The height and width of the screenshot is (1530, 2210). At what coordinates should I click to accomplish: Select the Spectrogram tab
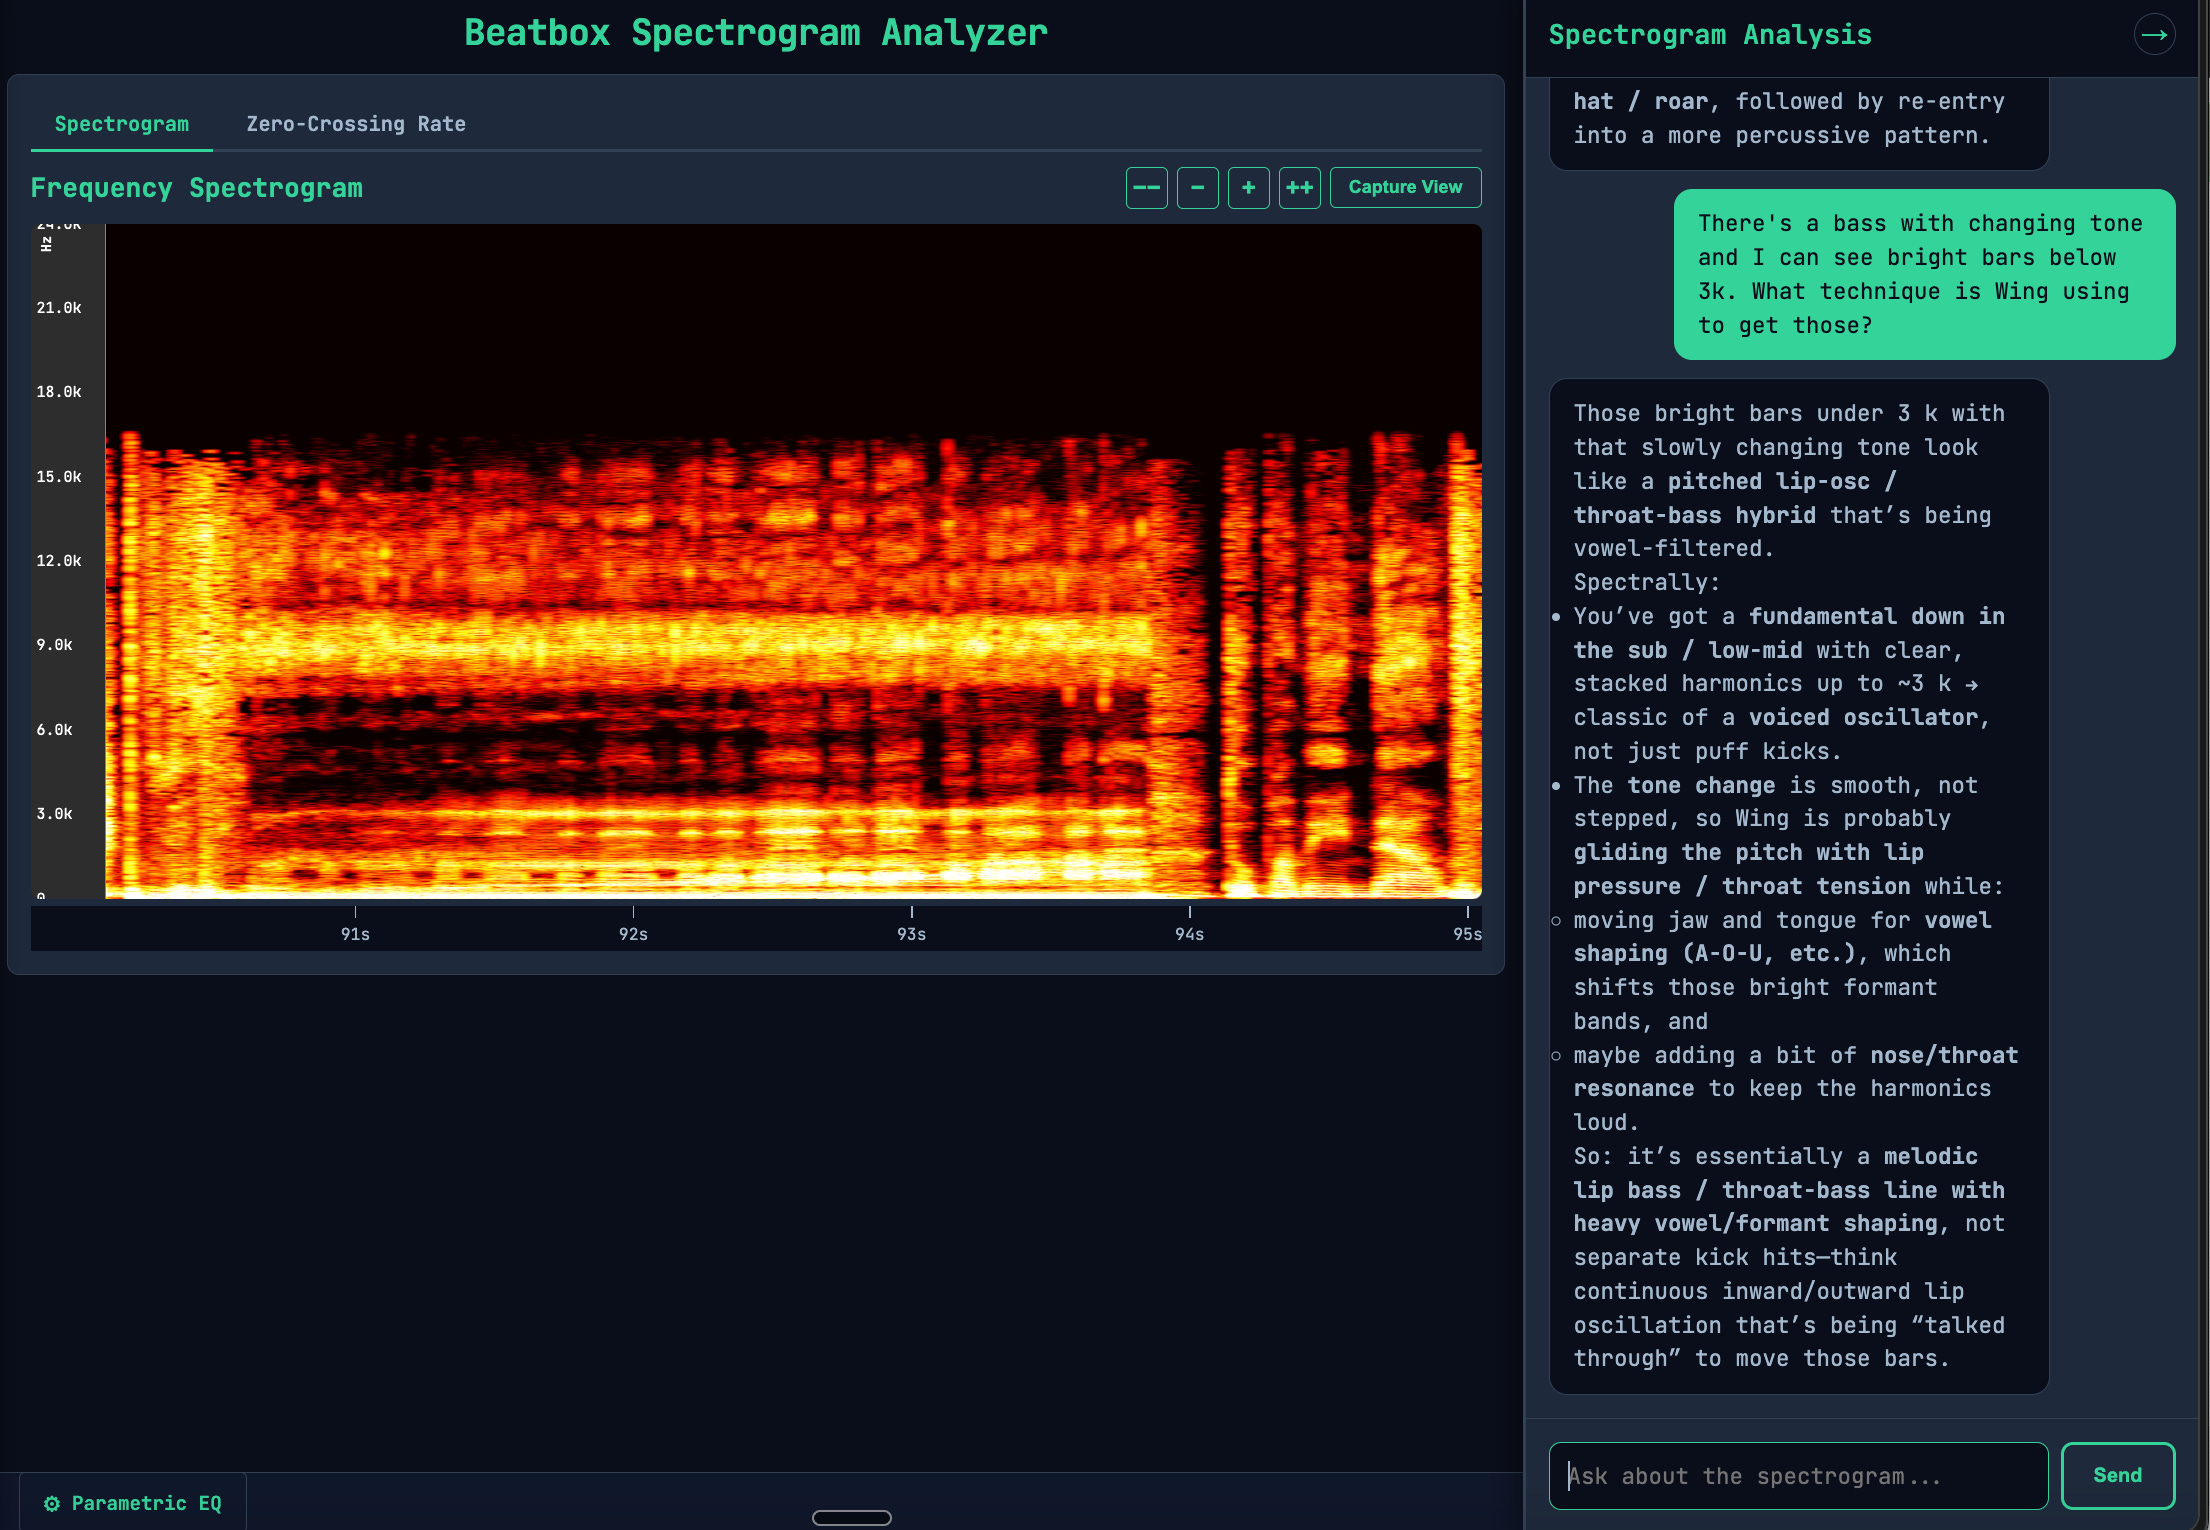click(x=122, y=124)
